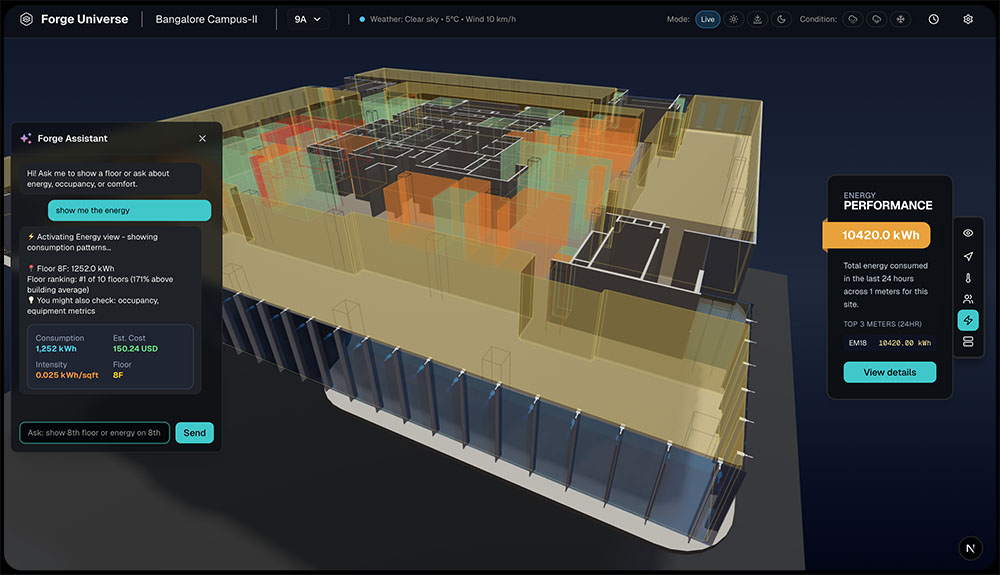Image resolution: width=1000 pixels, height=575 pixels.
Task: Switch to the thermometer temperature view
Action: (967, 278)
